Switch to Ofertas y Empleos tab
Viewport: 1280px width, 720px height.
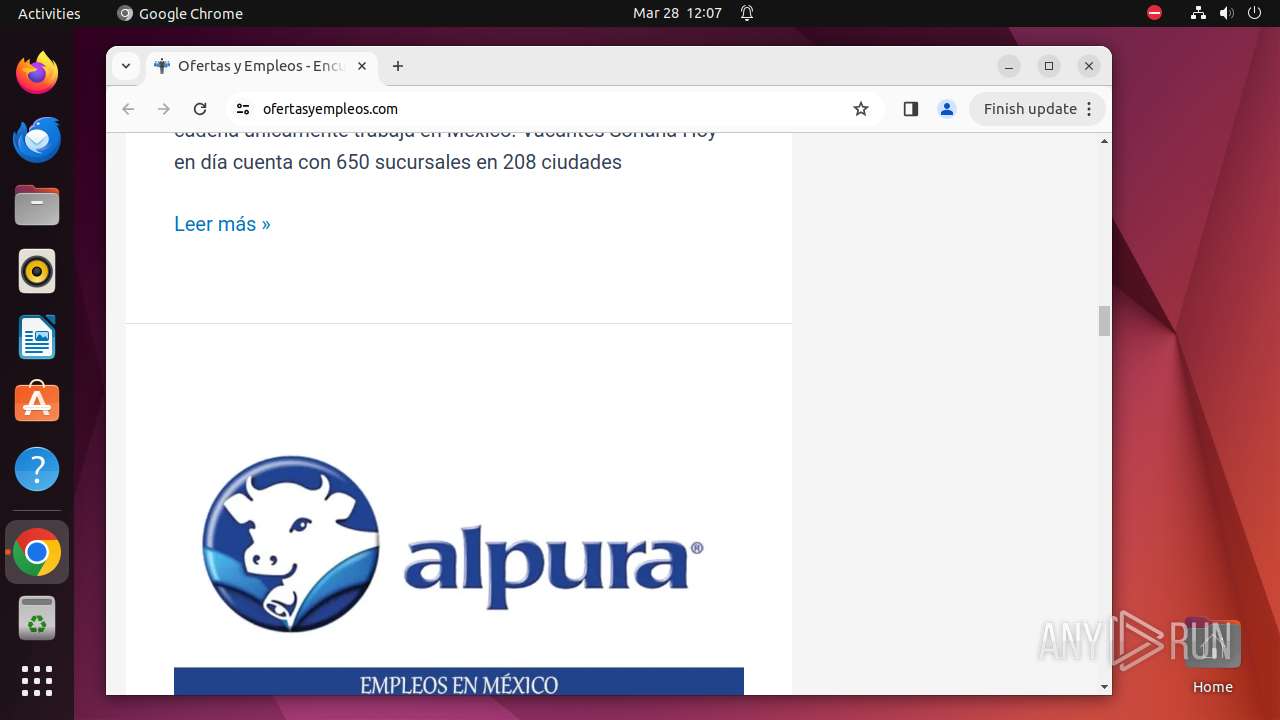(x=260, y=66)
